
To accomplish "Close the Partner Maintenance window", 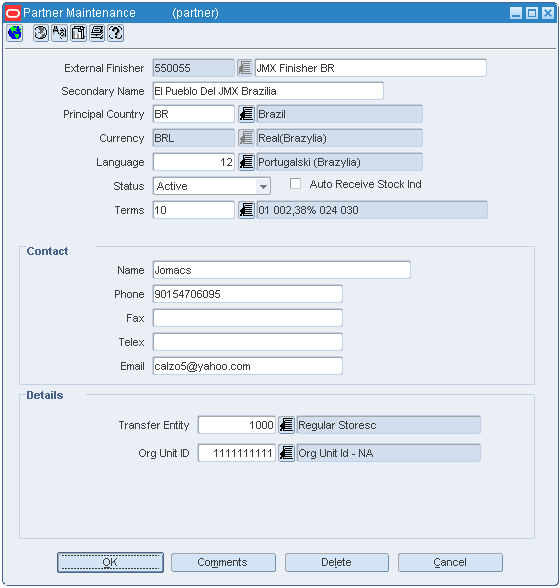I will (x=548, y=13).
